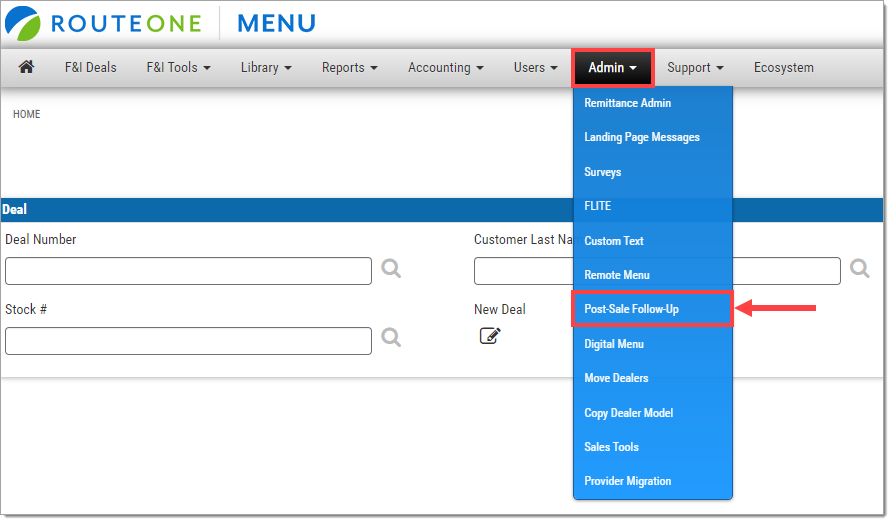Expand the Accounting dropdown

(x=446, y=68)
